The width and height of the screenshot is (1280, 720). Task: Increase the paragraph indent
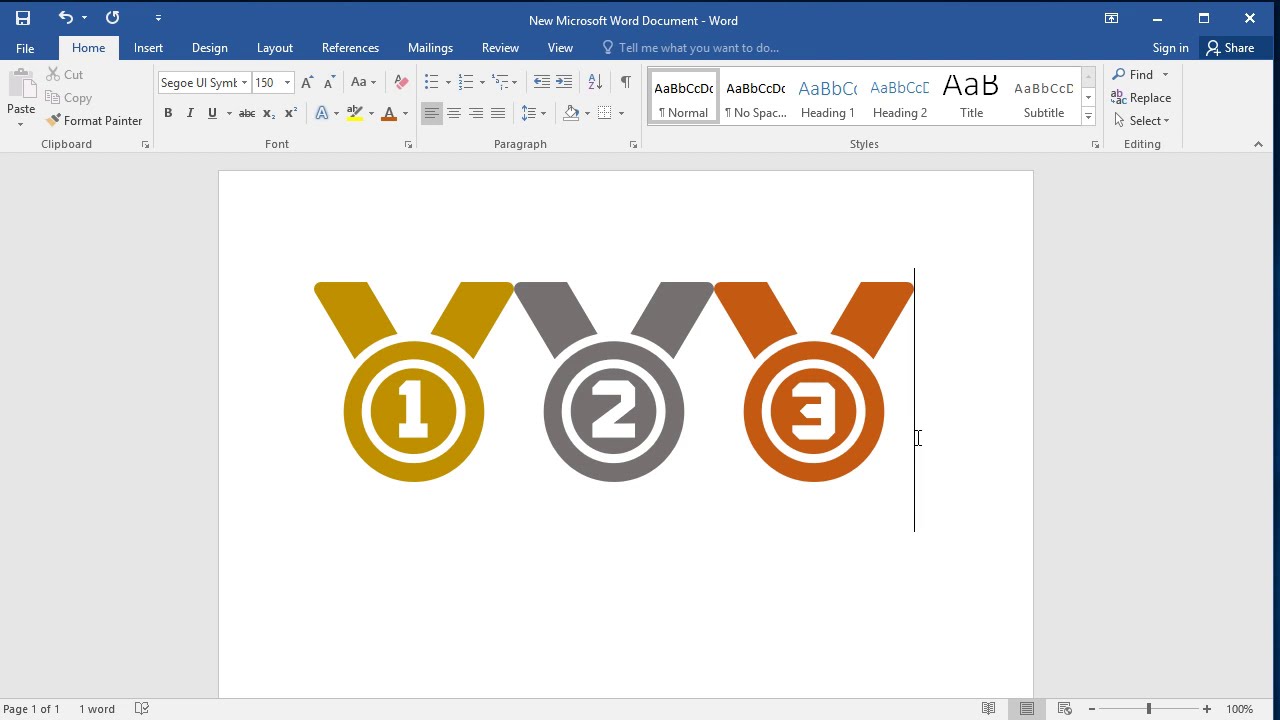coord(564,83)
